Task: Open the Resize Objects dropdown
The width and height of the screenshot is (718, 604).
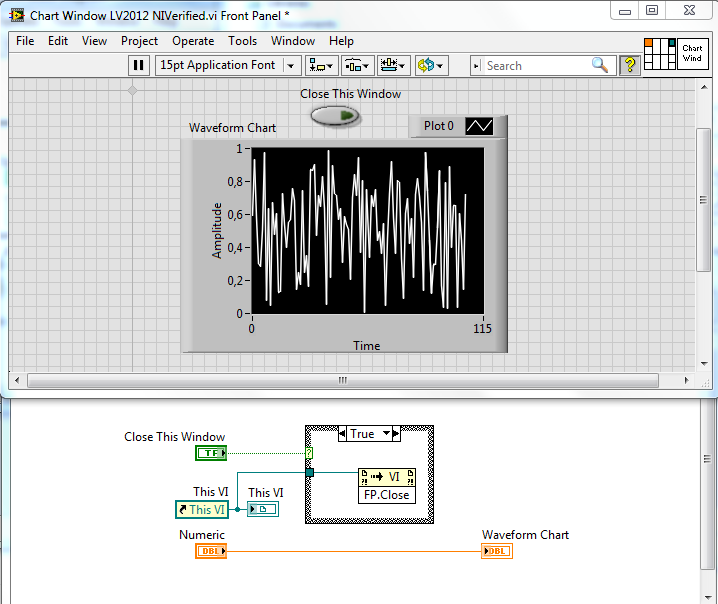Action: [x=393, y=65]
